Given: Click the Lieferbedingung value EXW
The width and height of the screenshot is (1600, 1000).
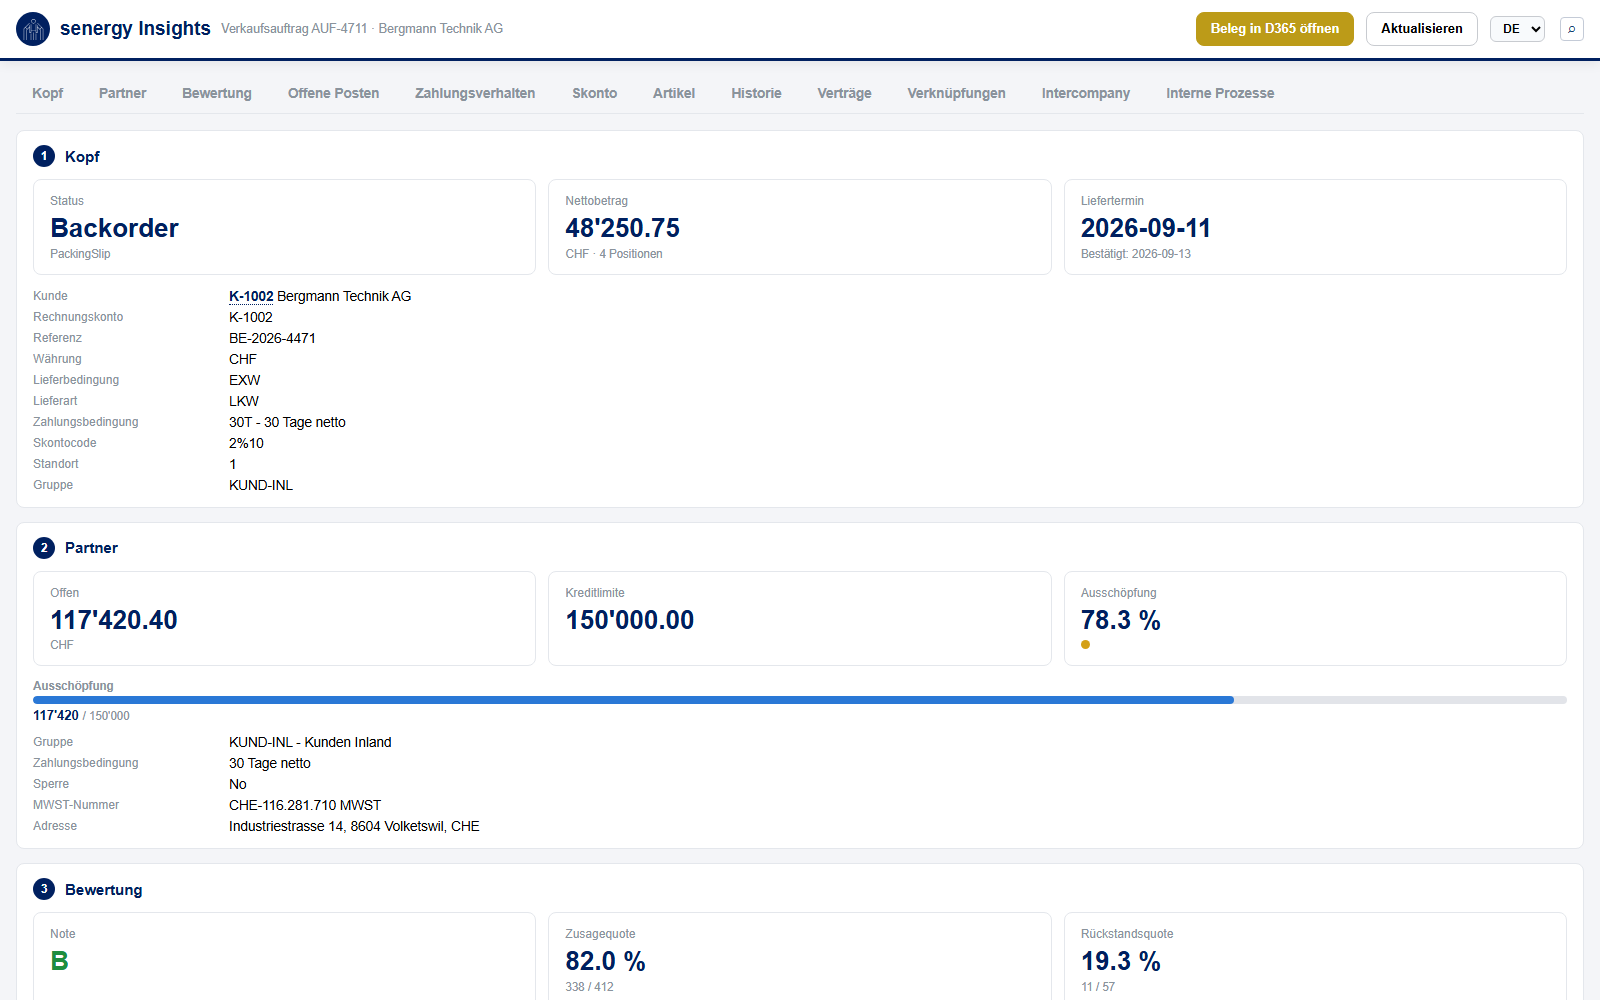Looking at the screenshot, I should coord(244,380).
